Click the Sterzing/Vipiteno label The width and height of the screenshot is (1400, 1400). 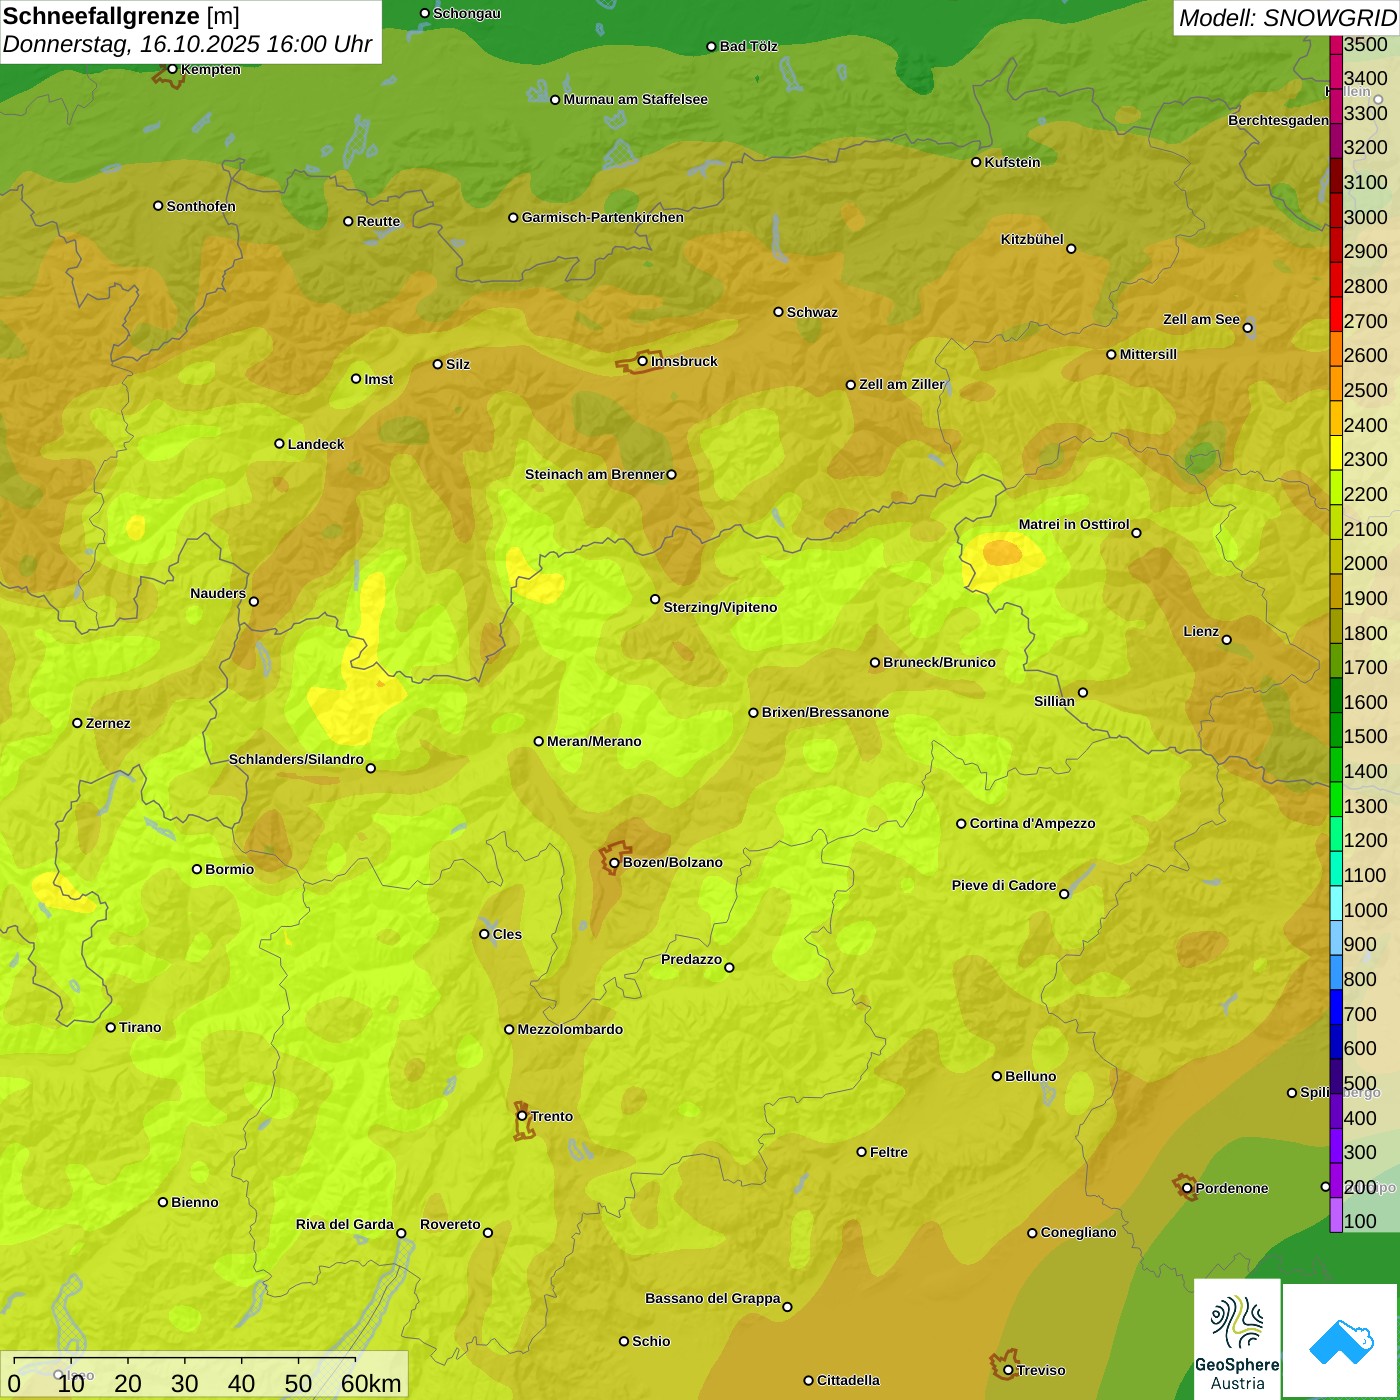click(720, 607)
